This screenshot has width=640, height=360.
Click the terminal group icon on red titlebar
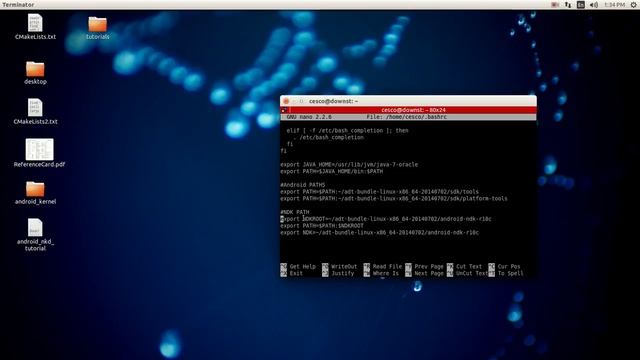284,110
